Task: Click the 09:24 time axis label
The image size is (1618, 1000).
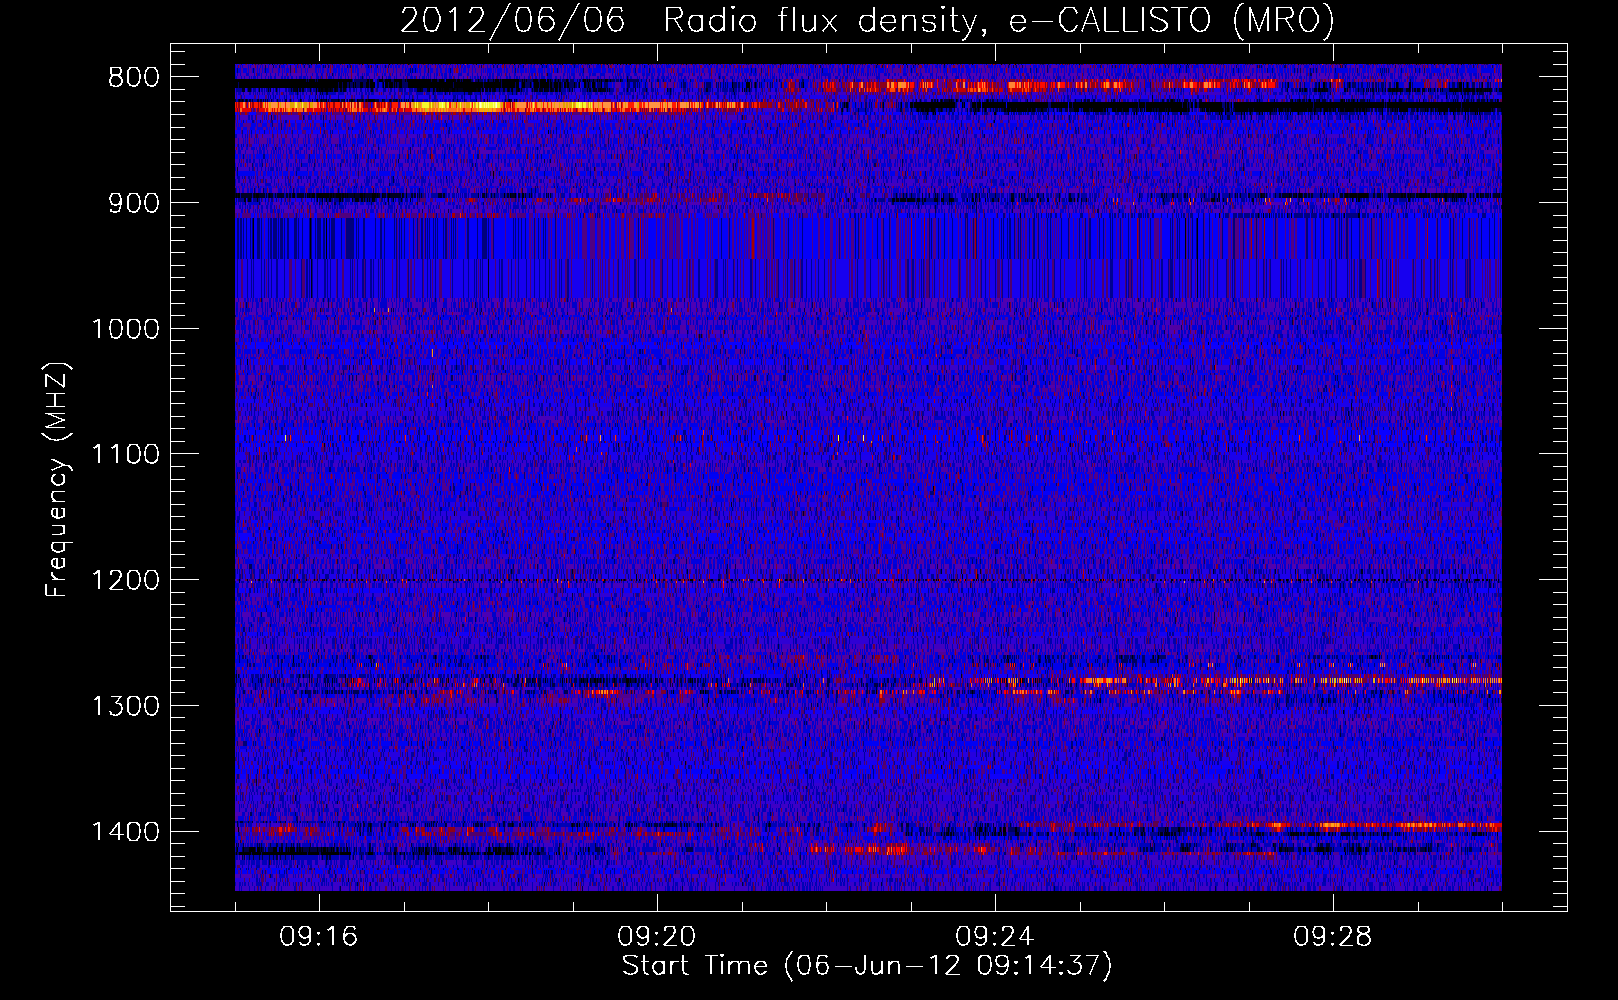Action: coord(995,937)
